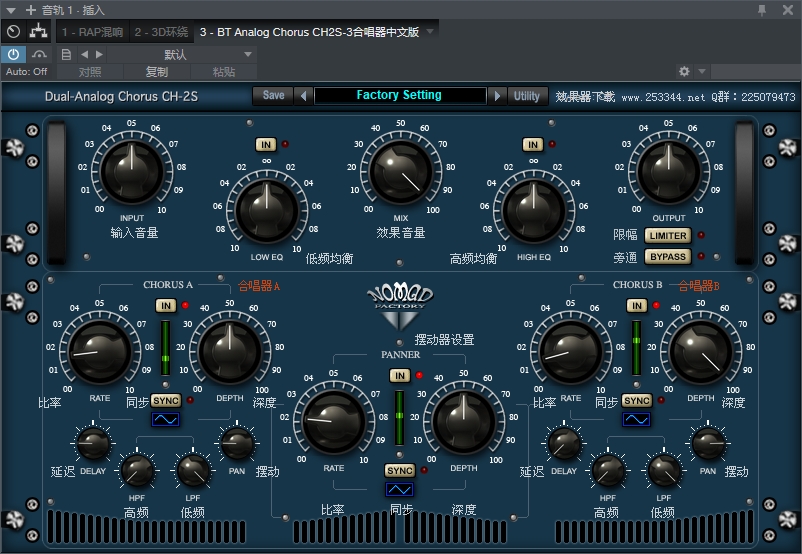Image resolution: width=802 pixels, height=554 pixels.
Task: Select Chorus A sine waveform icon
Action: point(166,419)
